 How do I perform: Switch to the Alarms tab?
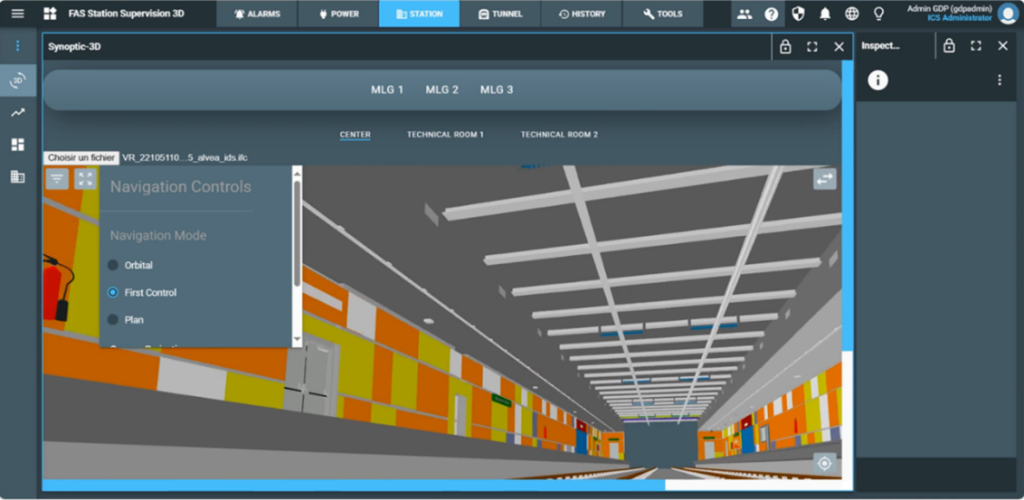257,14
